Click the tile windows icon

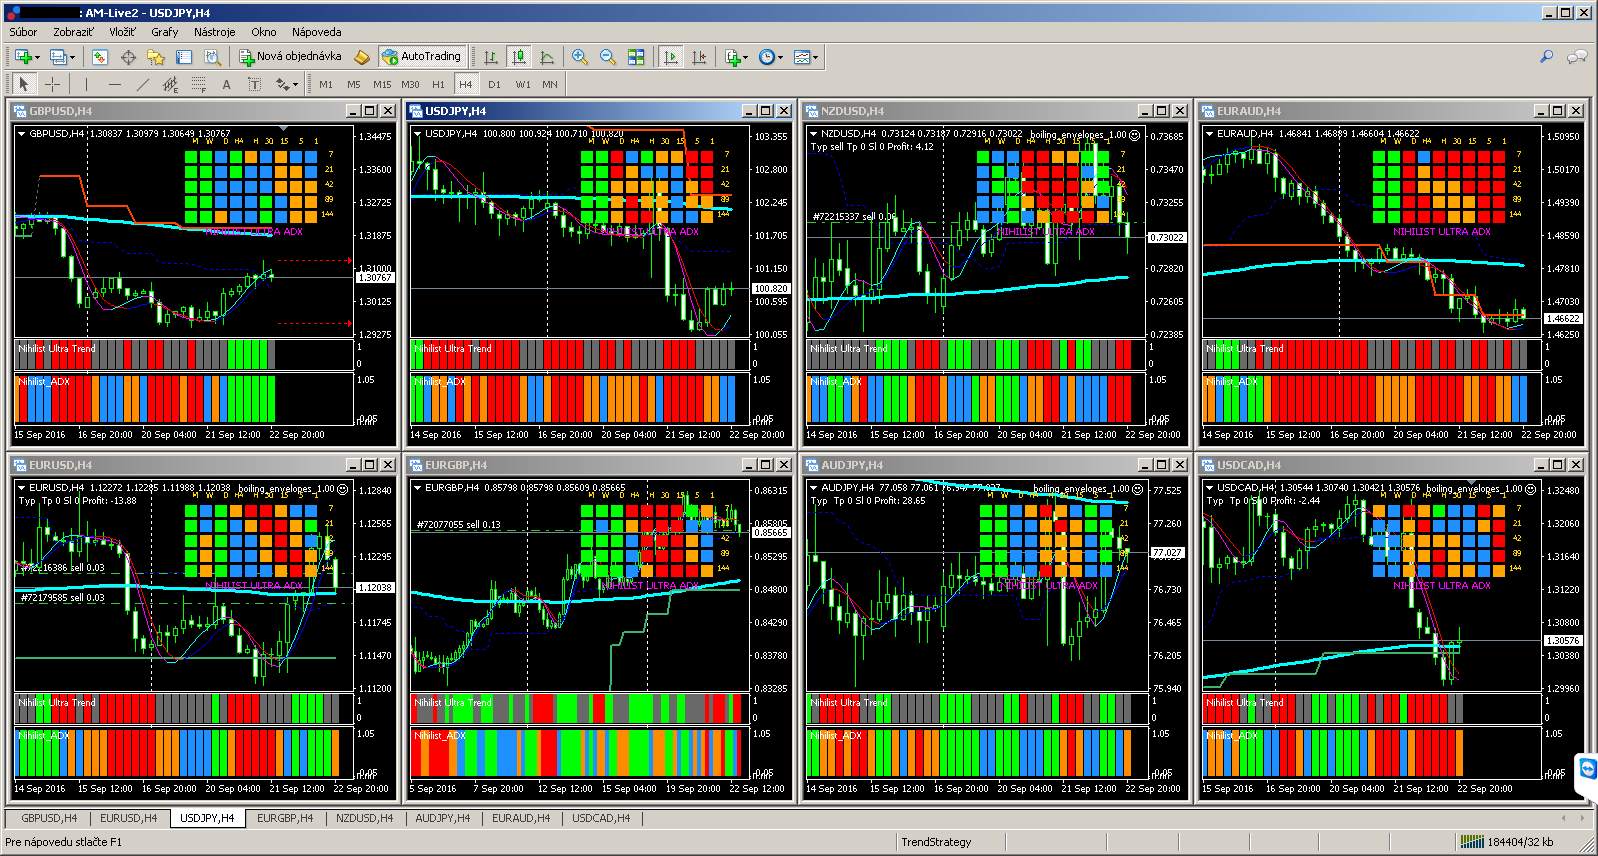(x=636, y=57)
